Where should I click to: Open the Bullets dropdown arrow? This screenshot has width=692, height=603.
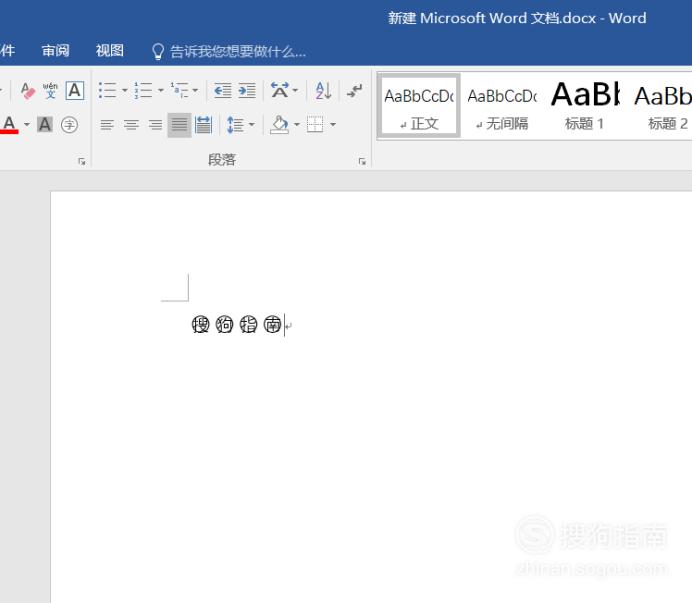[x=124, y=90]
